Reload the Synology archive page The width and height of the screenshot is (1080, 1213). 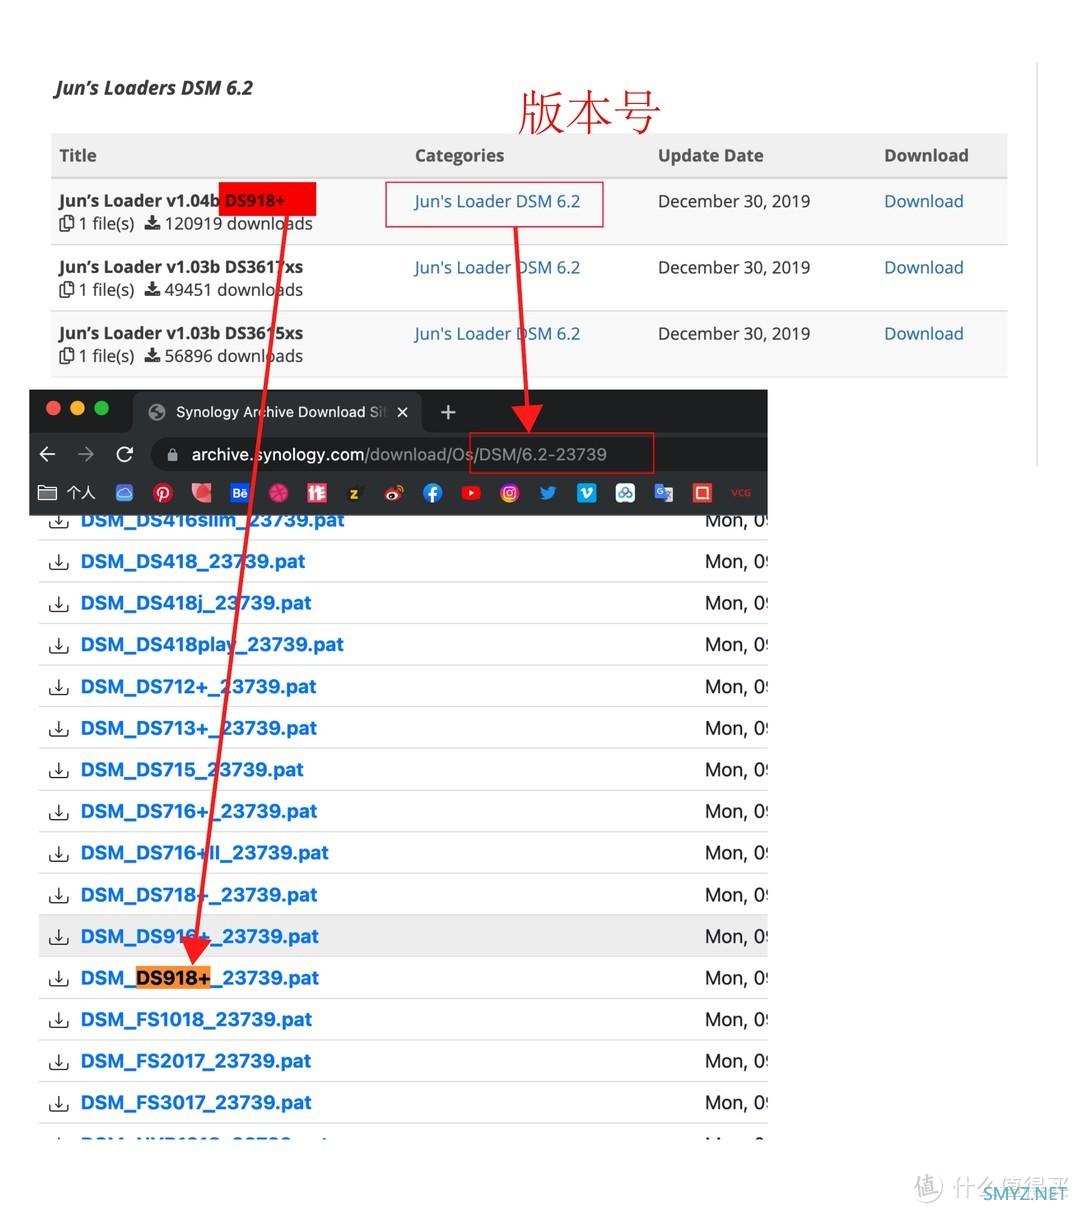[125, 454]
